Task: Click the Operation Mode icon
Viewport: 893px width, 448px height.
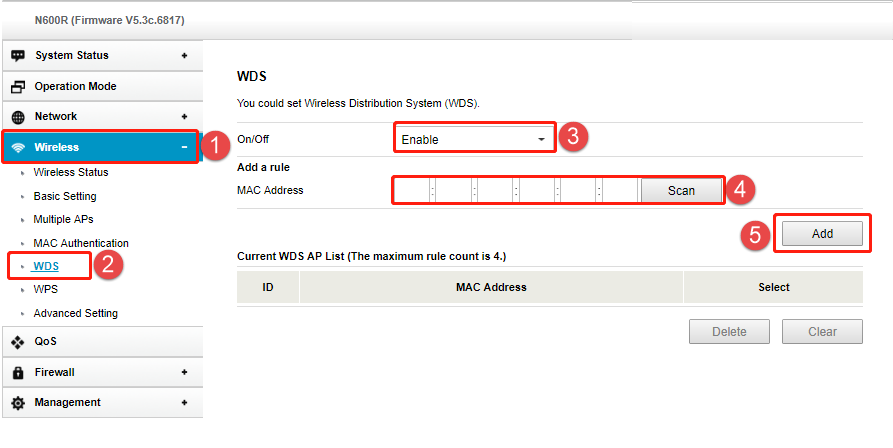Action: point(17,86)
